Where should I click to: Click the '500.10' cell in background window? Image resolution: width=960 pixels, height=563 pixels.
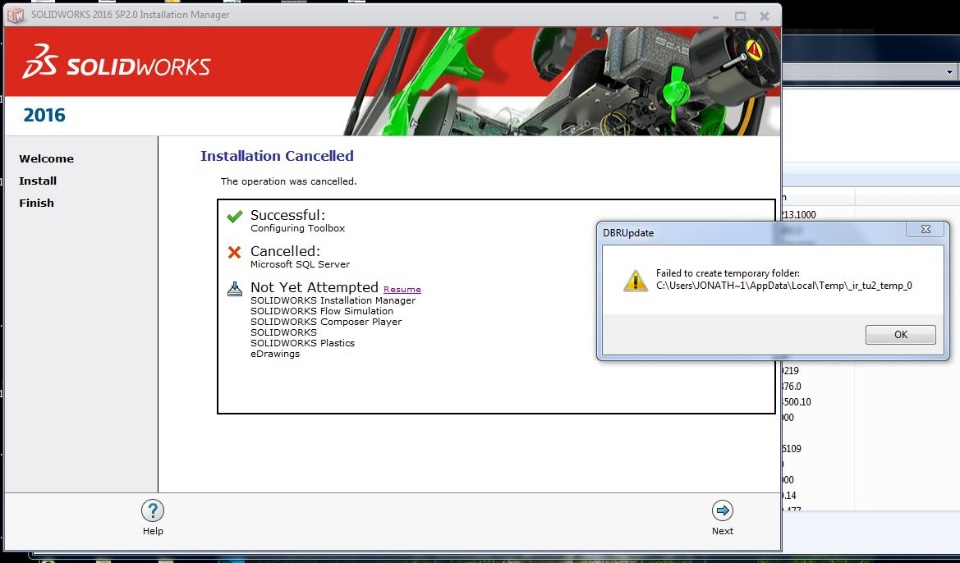797,402
